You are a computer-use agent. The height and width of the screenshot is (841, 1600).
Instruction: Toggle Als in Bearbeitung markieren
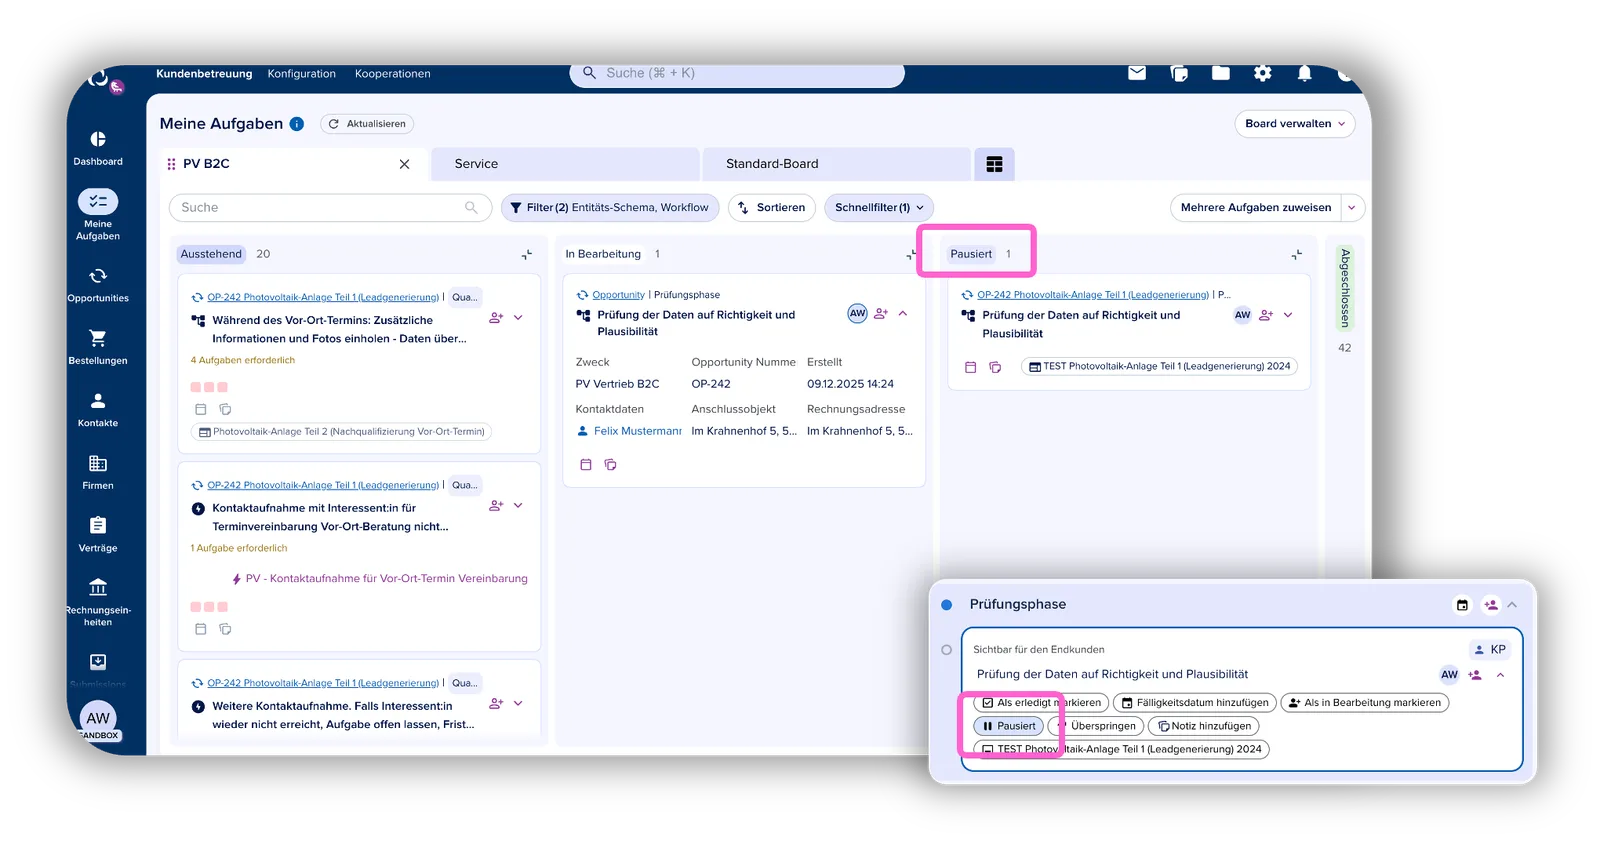(1365, 703)
